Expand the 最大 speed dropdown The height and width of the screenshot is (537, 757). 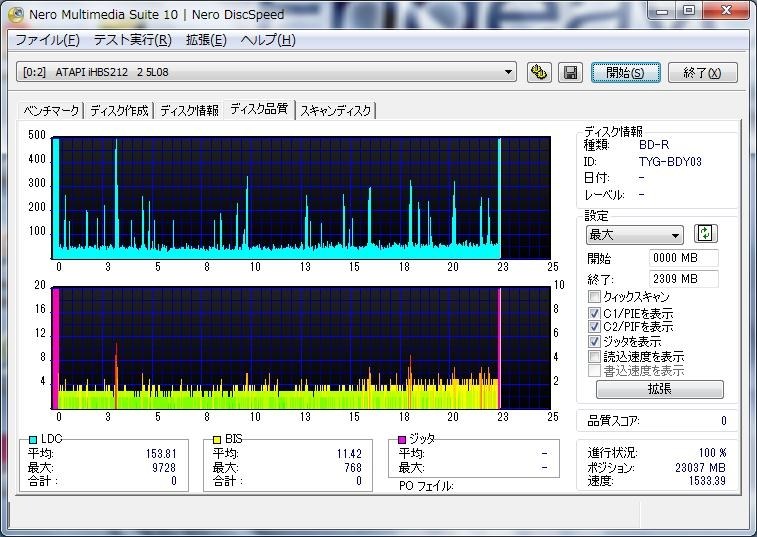point(634,235)
